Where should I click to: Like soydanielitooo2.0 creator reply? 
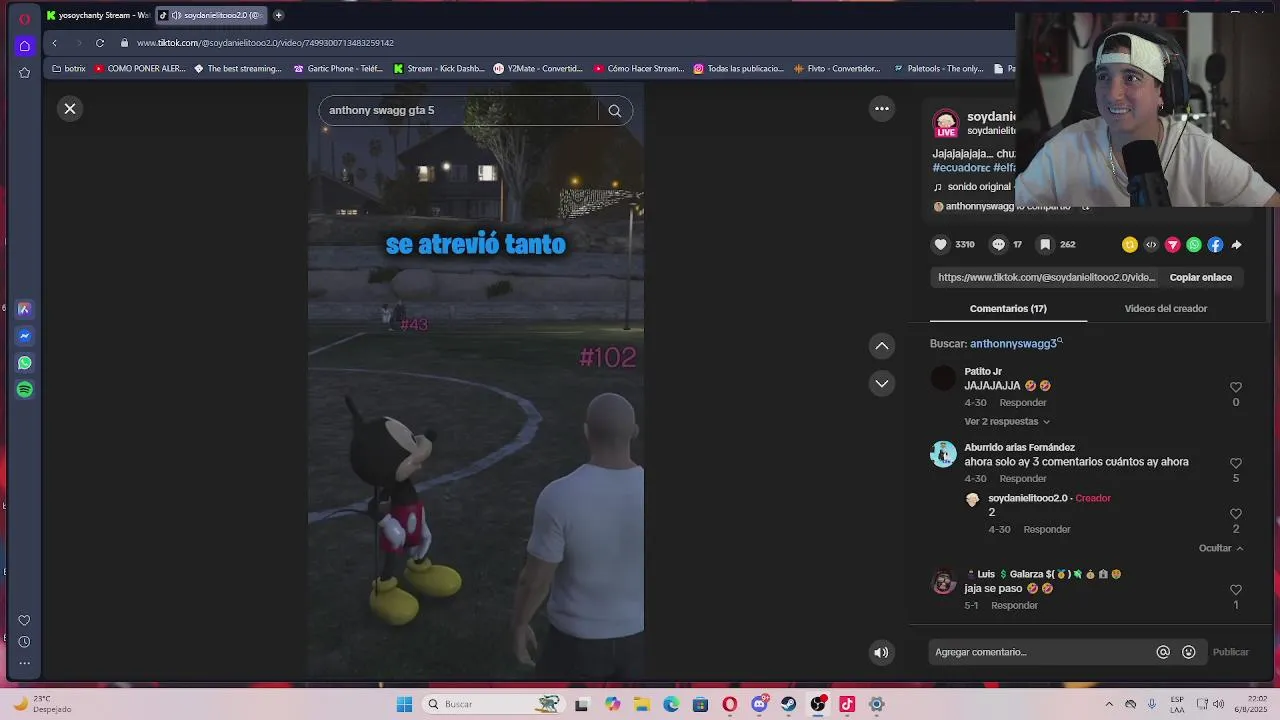pos(1236,514)
